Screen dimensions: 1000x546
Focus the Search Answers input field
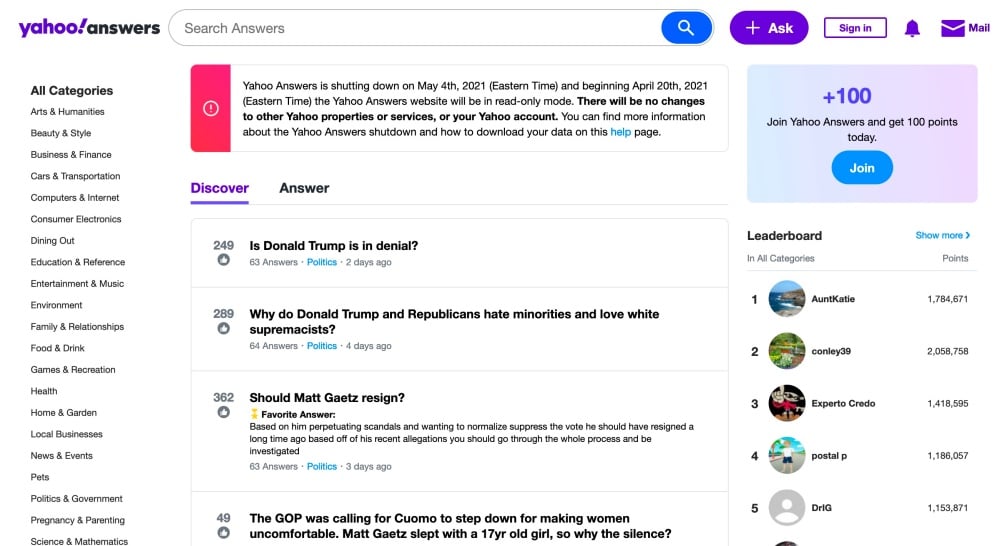pyautogui.click(x=415, y=28)
